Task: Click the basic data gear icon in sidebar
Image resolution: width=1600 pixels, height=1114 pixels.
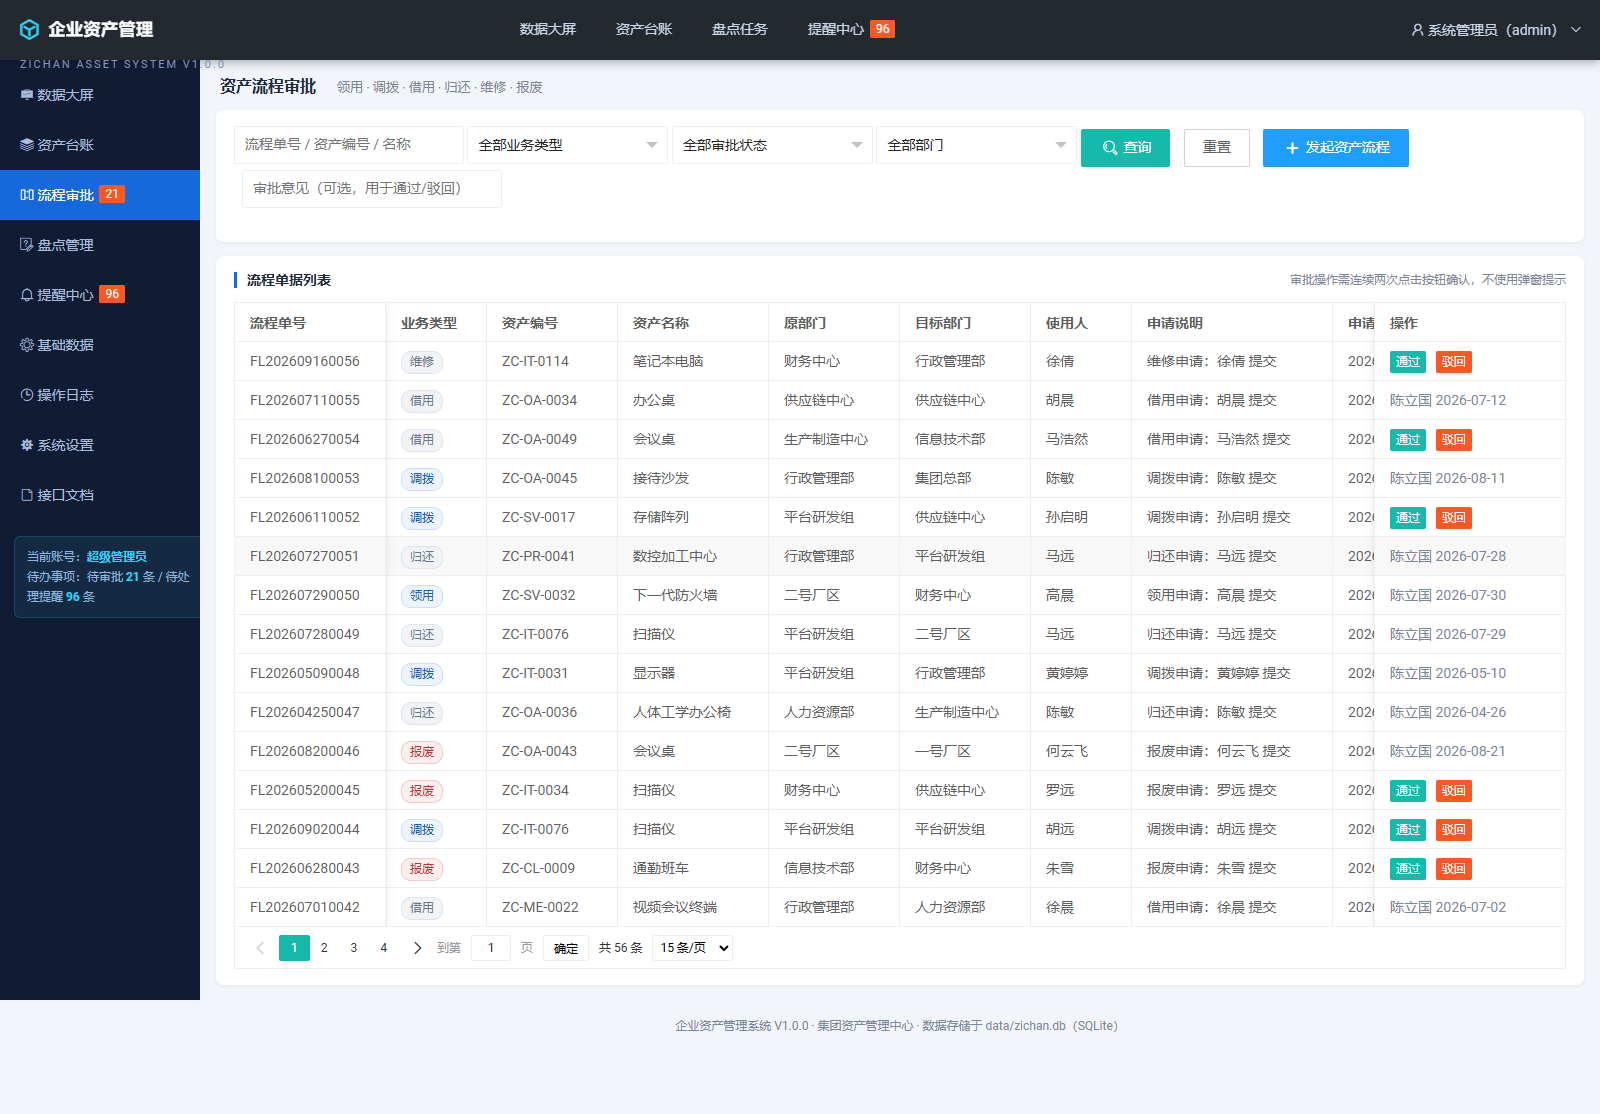Action: point(27,345)
